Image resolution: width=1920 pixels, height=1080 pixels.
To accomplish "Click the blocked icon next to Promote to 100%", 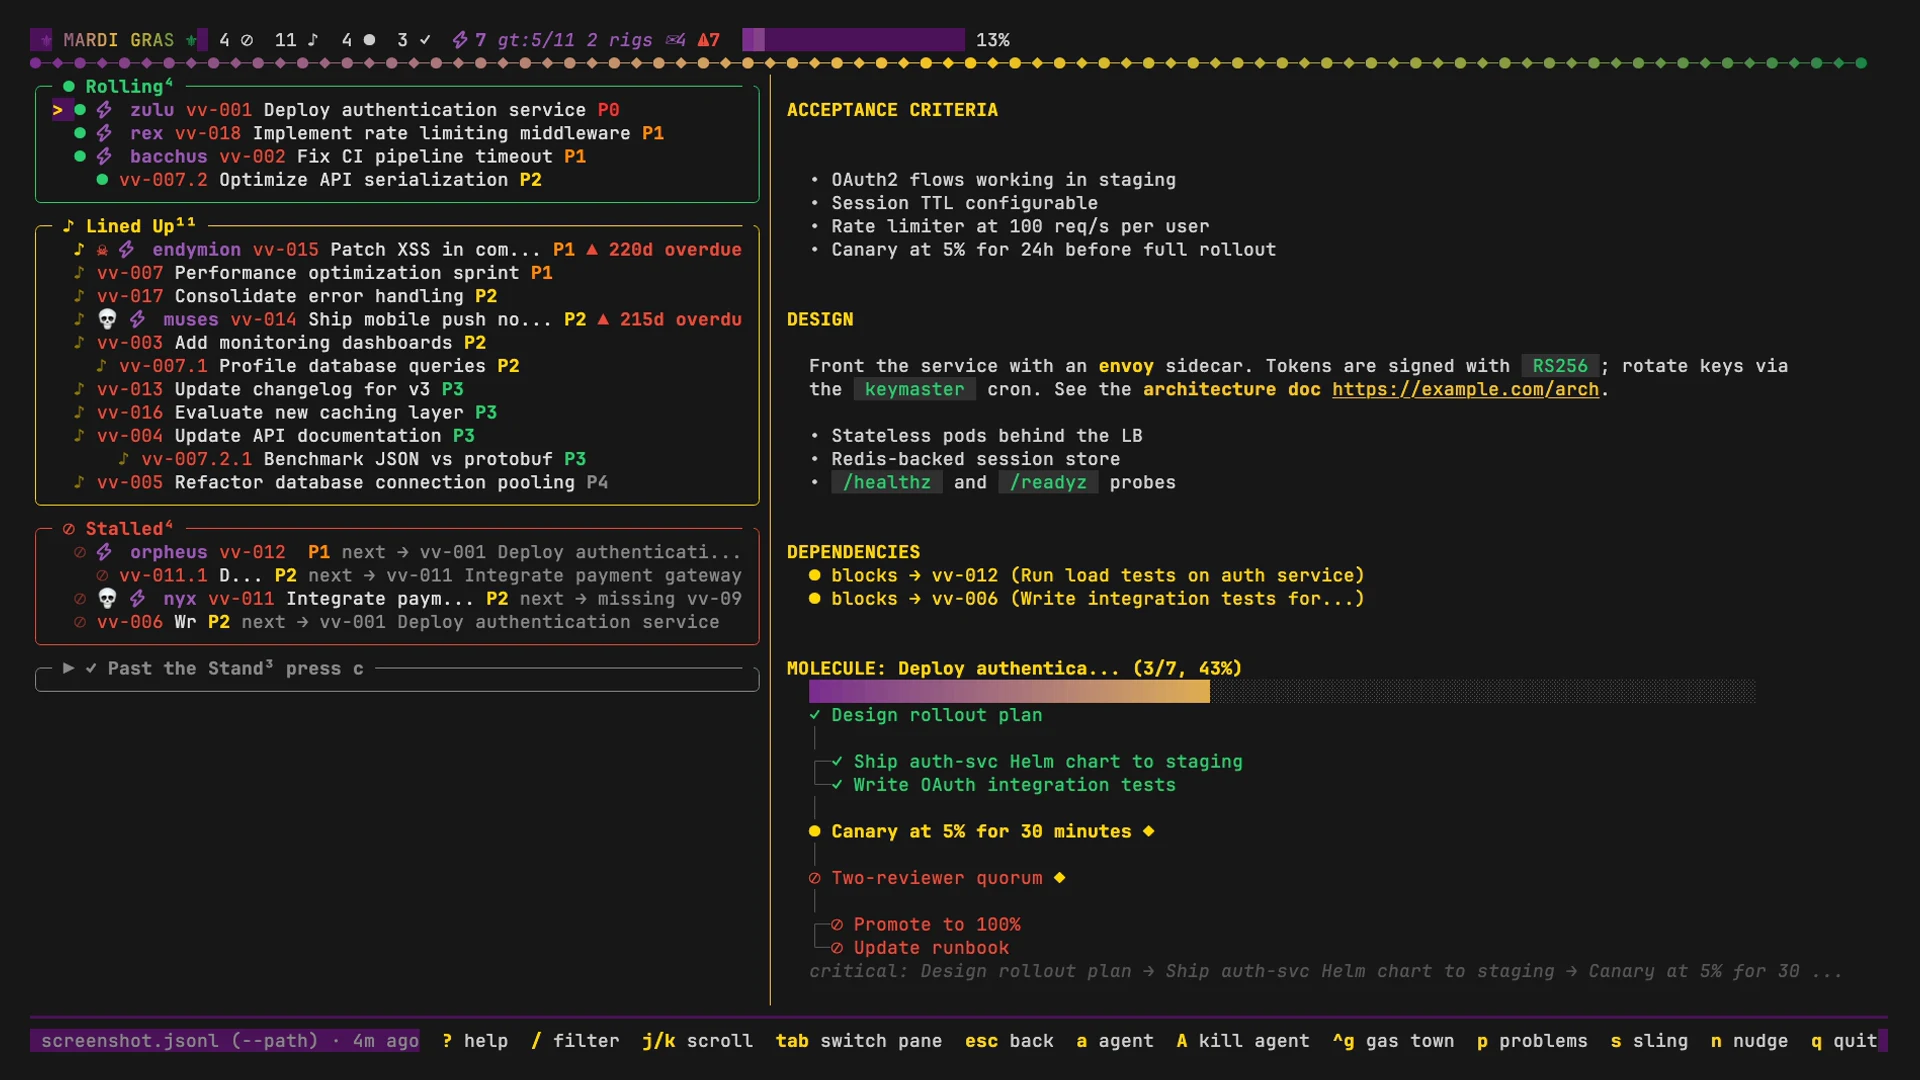I will pyautogui.click(x=837, y=925).
